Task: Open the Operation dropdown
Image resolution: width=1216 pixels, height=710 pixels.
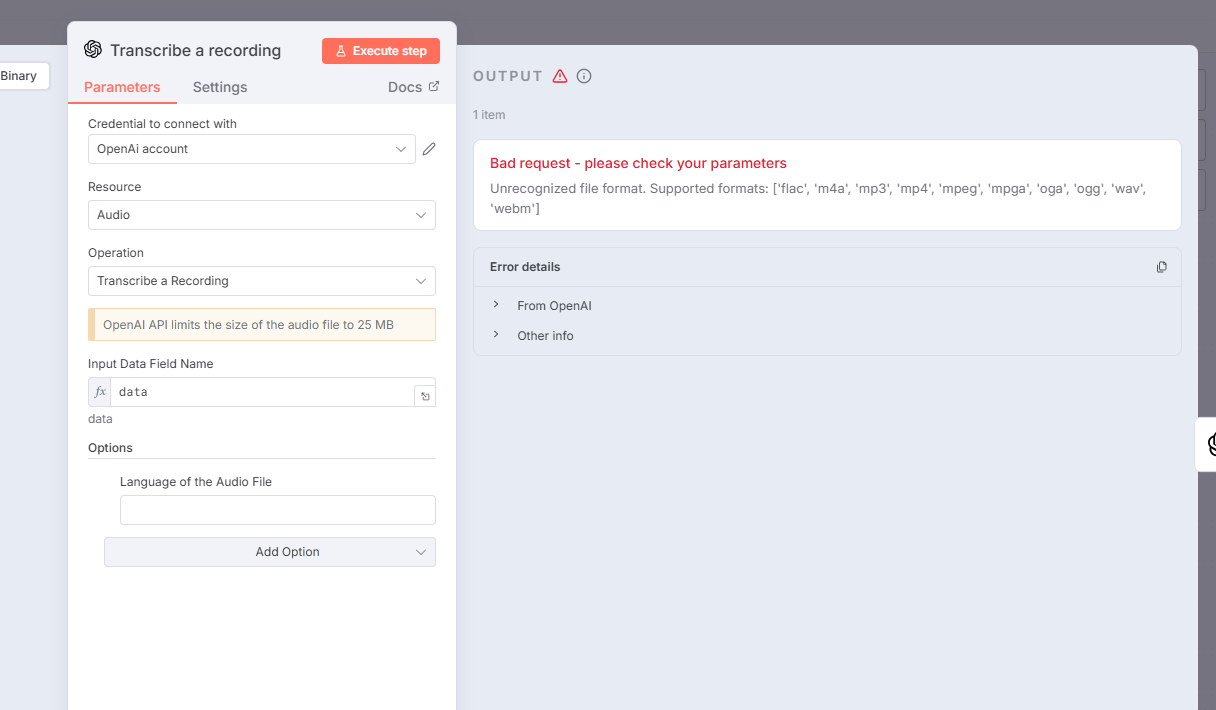Action: coord(261,281)
